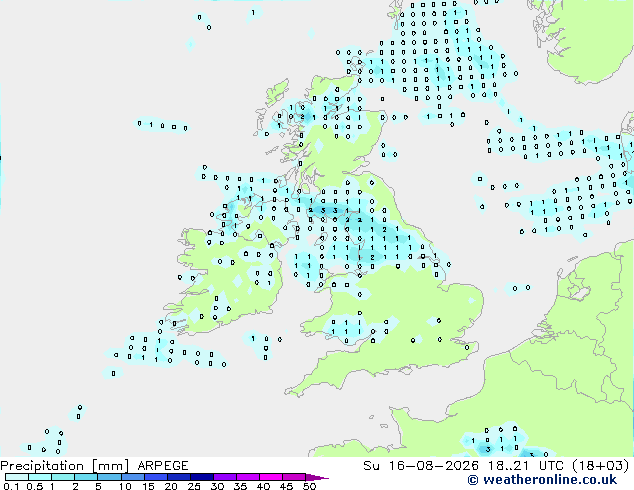Screen dimensions: 634x490
Task: Click the '45' legend scale value
Action: 286,486
